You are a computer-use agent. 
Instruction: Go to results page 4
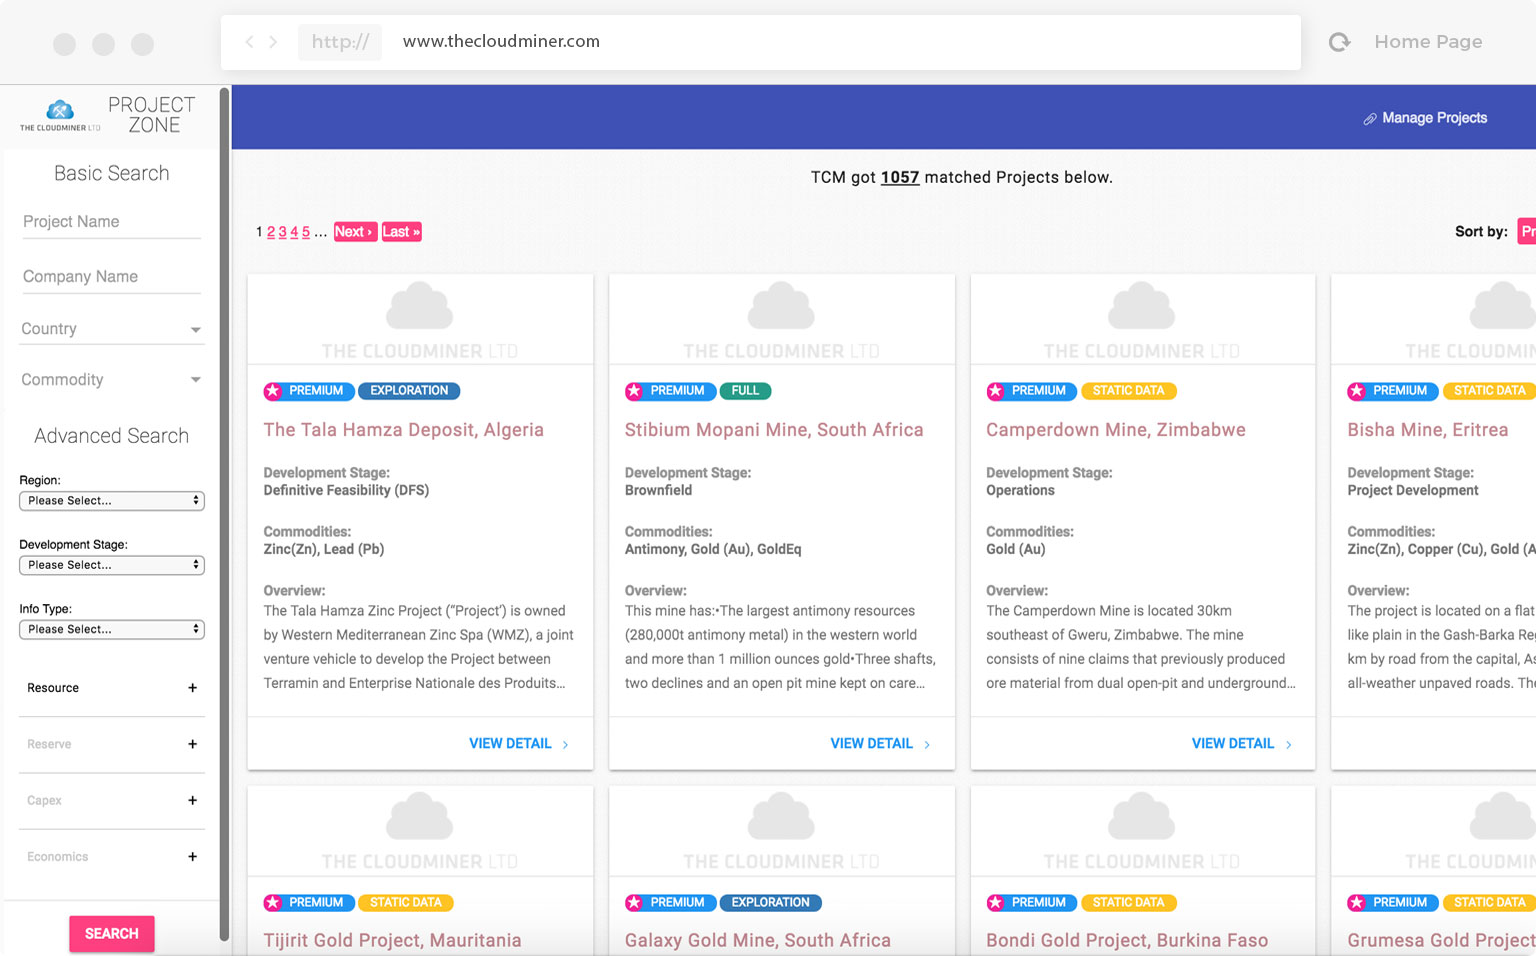tap(294, 232)
